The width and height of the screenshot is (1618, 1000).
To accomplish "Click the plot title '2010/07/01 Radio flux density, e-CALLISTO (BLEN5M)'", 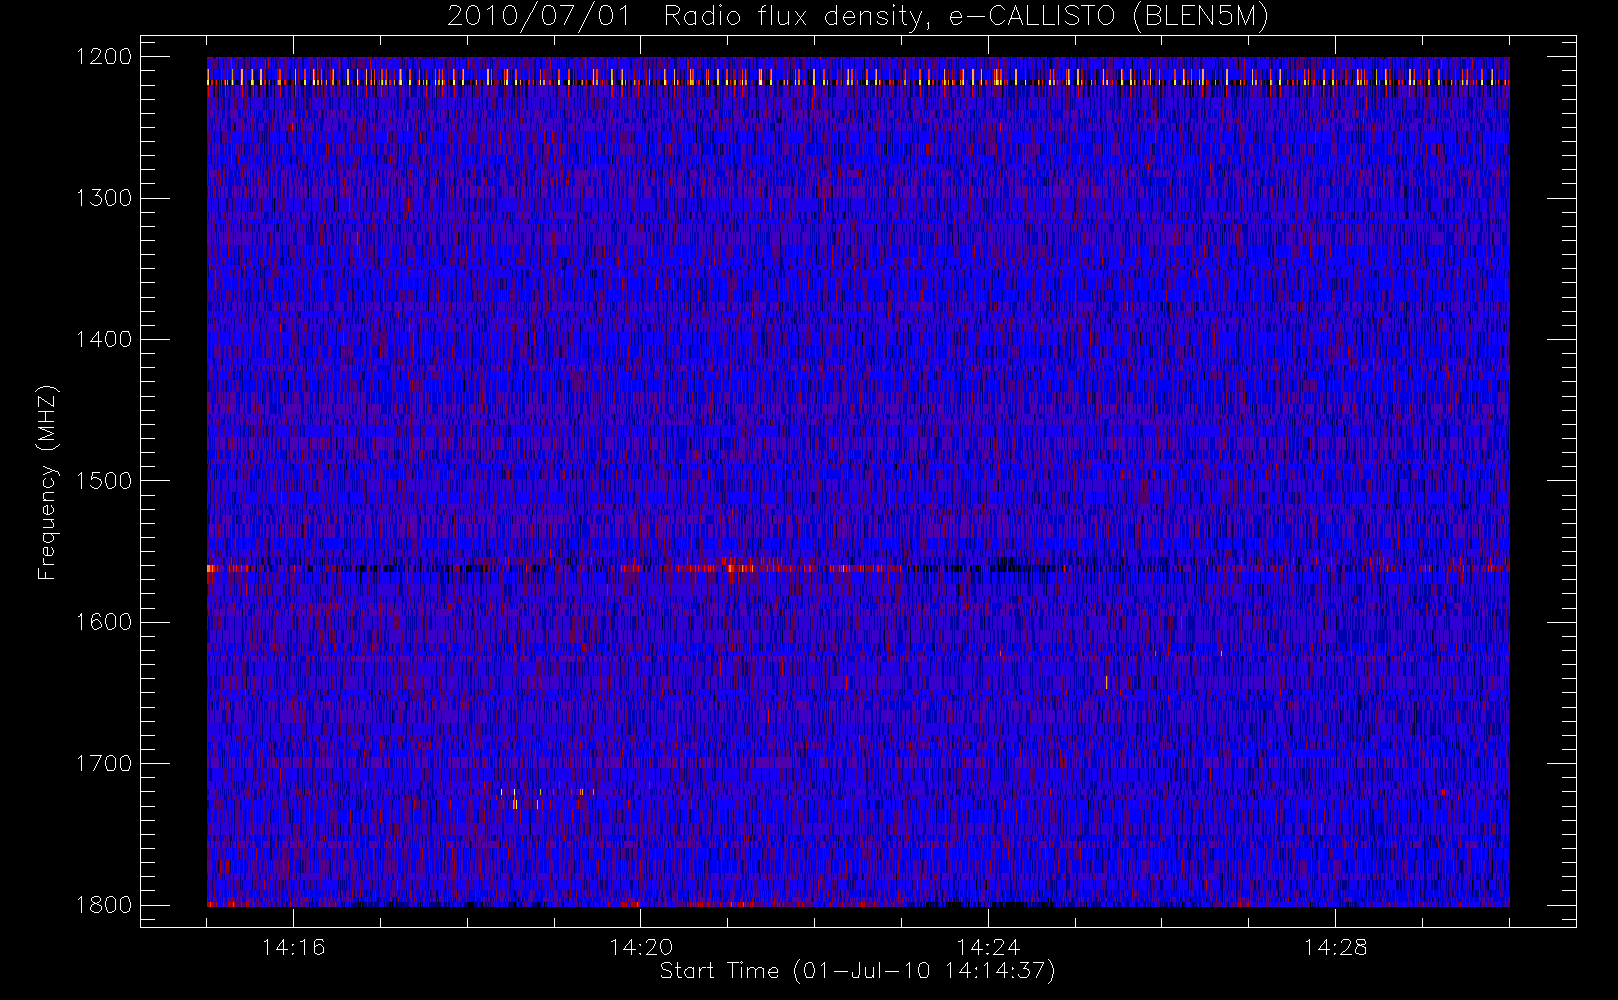I will pos(858,17).
